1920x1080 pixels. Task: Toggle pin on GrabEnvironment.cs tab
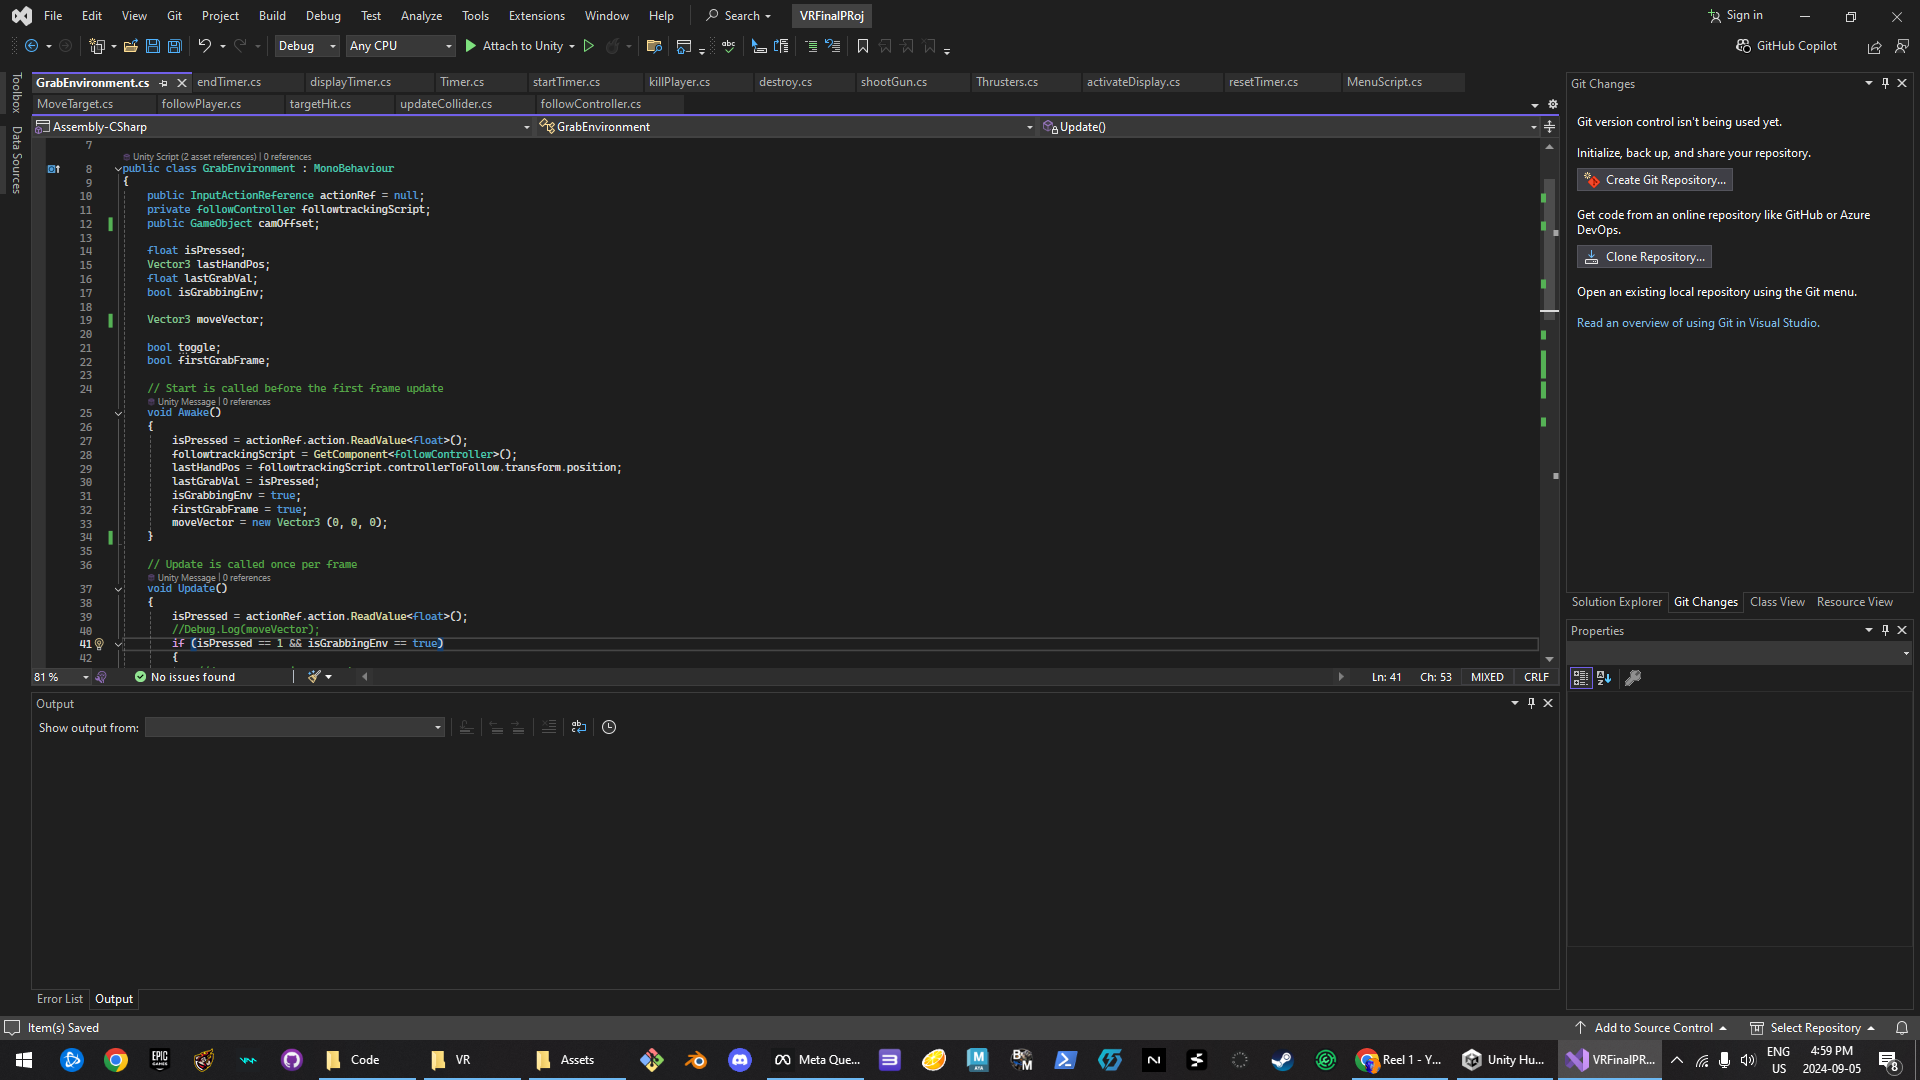tap(164, 83)
